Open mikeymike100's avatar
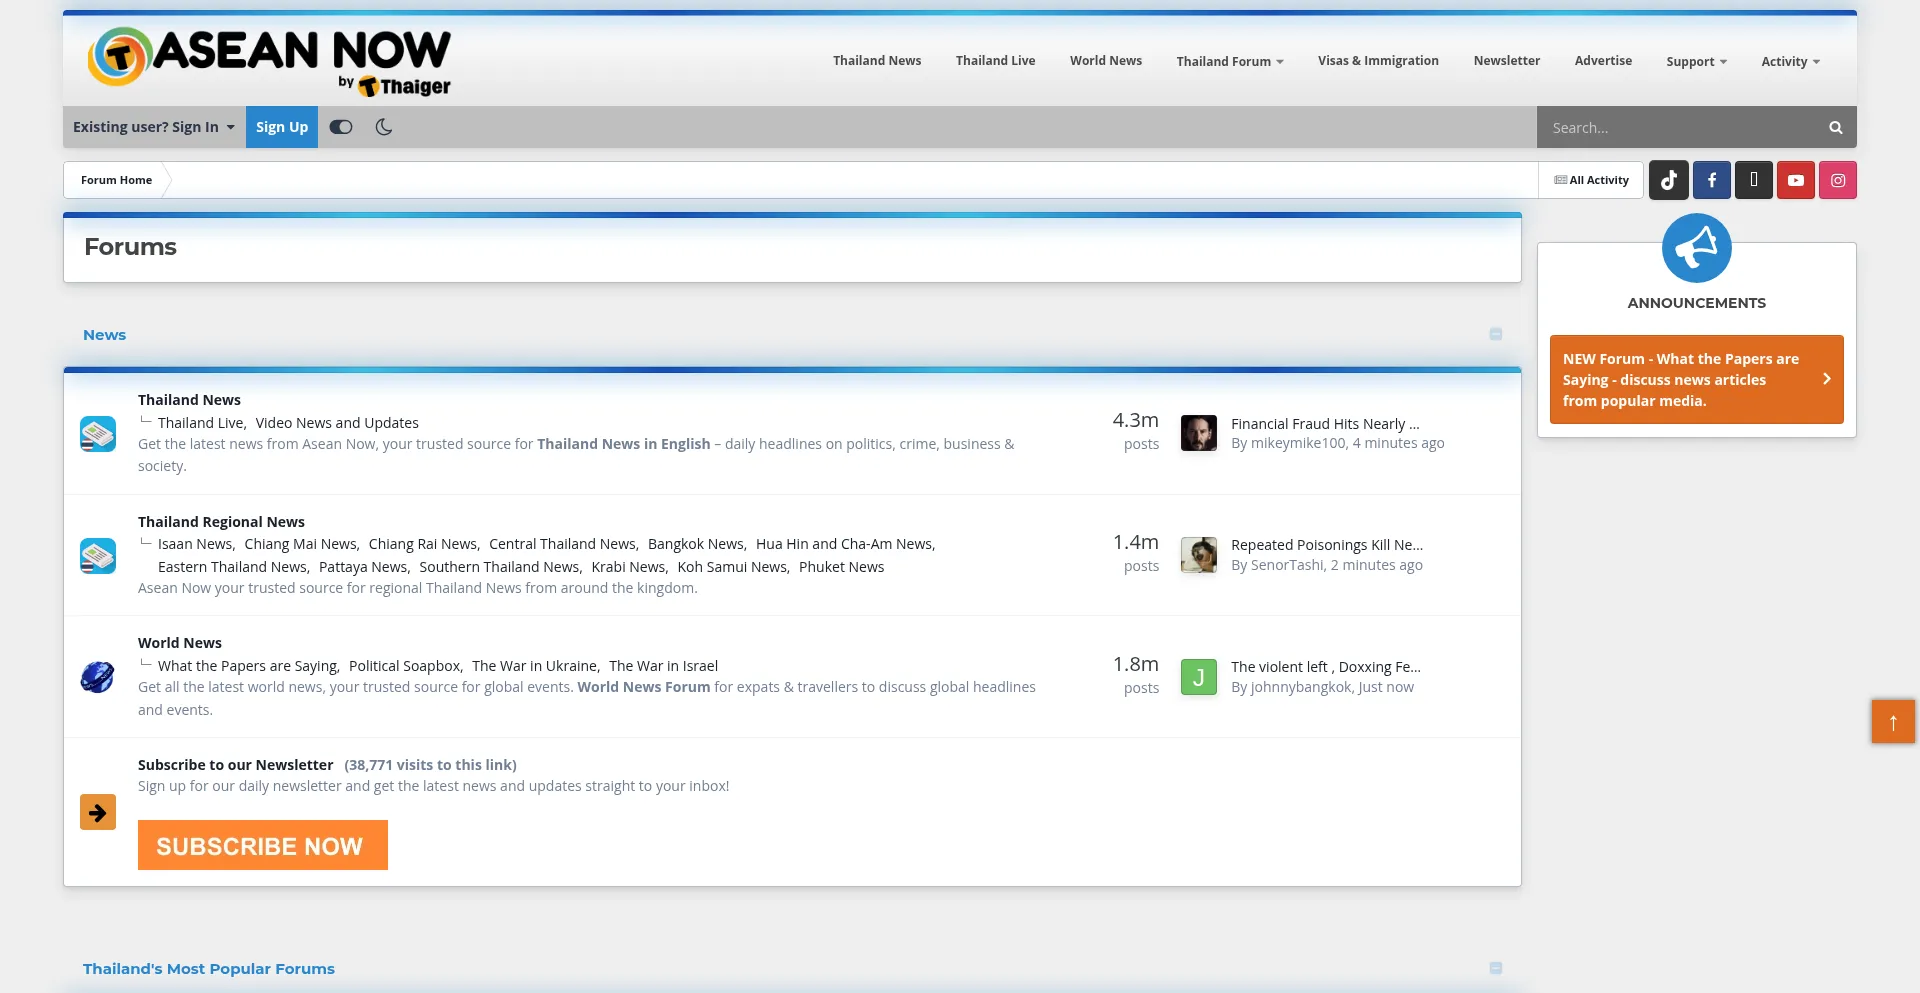Screen dimensions: 1920x993 coord(1199,433)
